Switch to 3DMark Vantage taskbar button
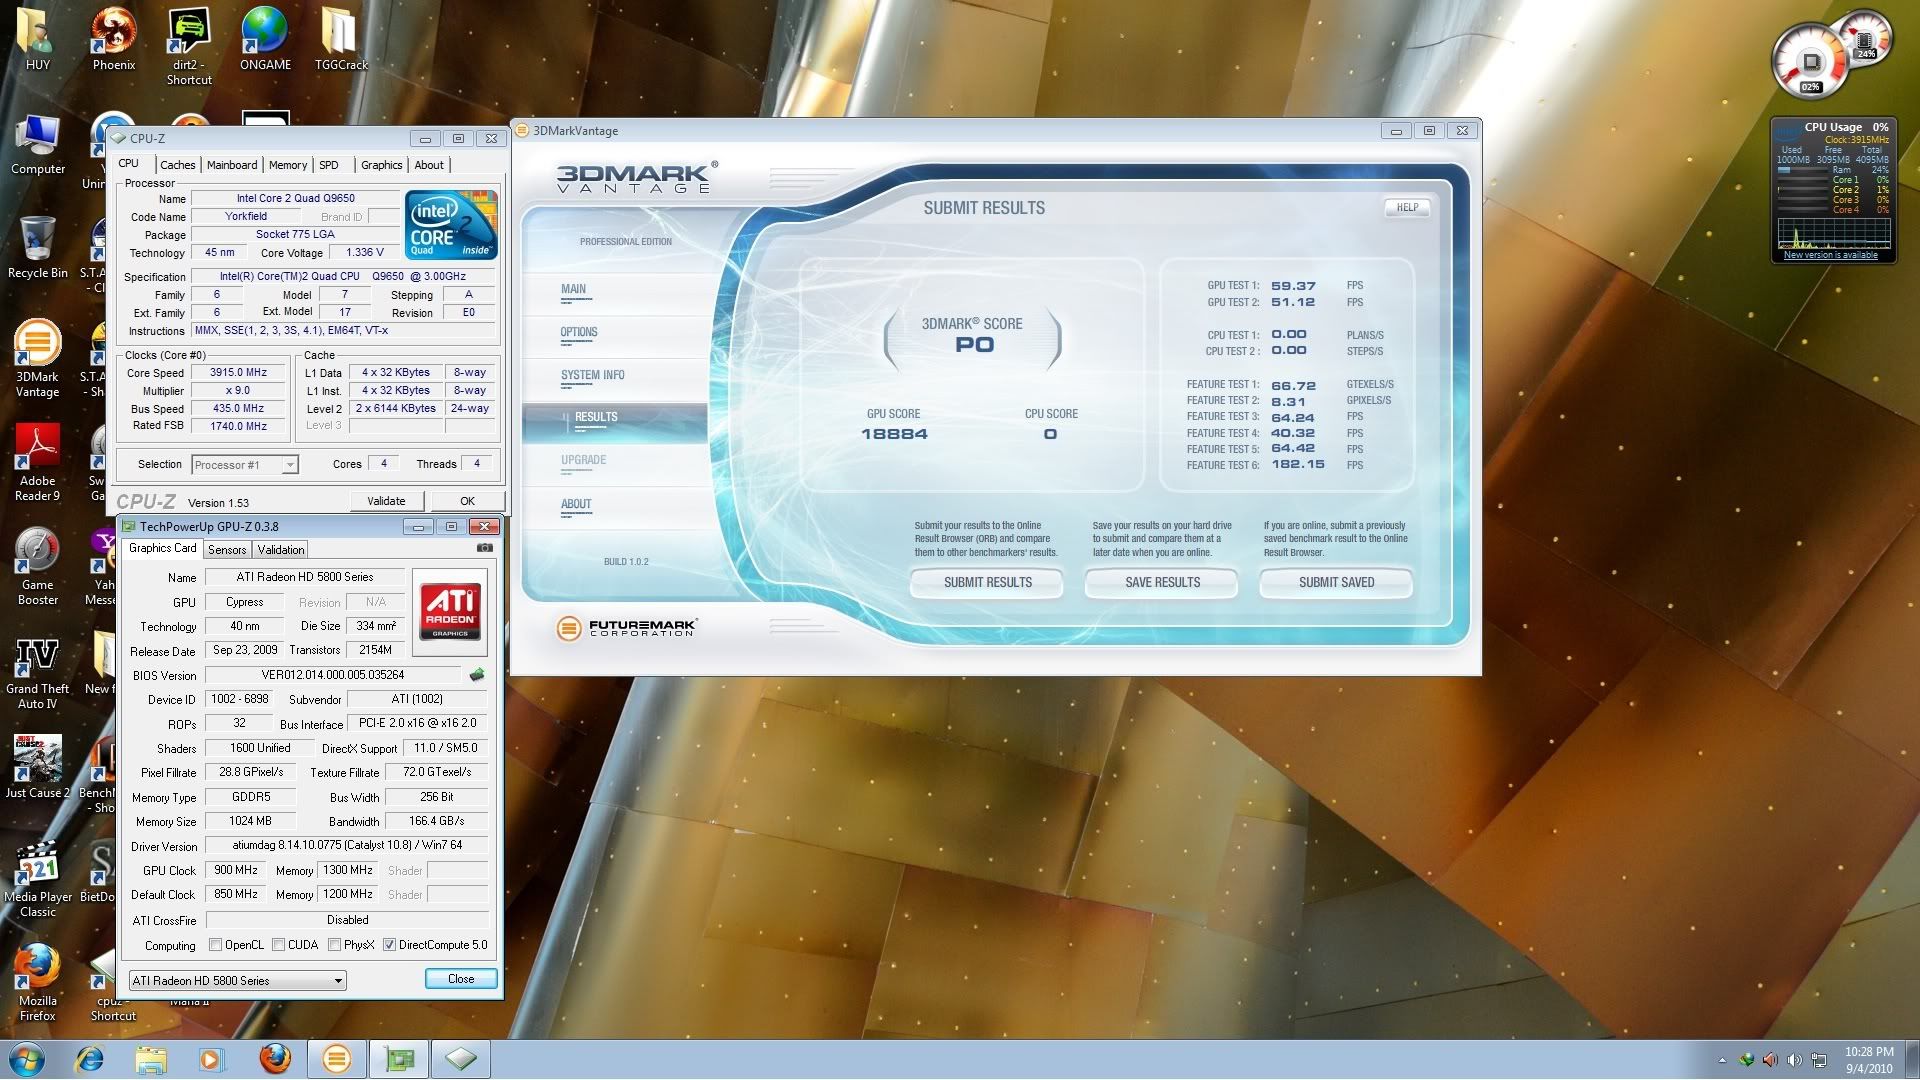This screenshot has width=1920, height=1080. 337,1059
